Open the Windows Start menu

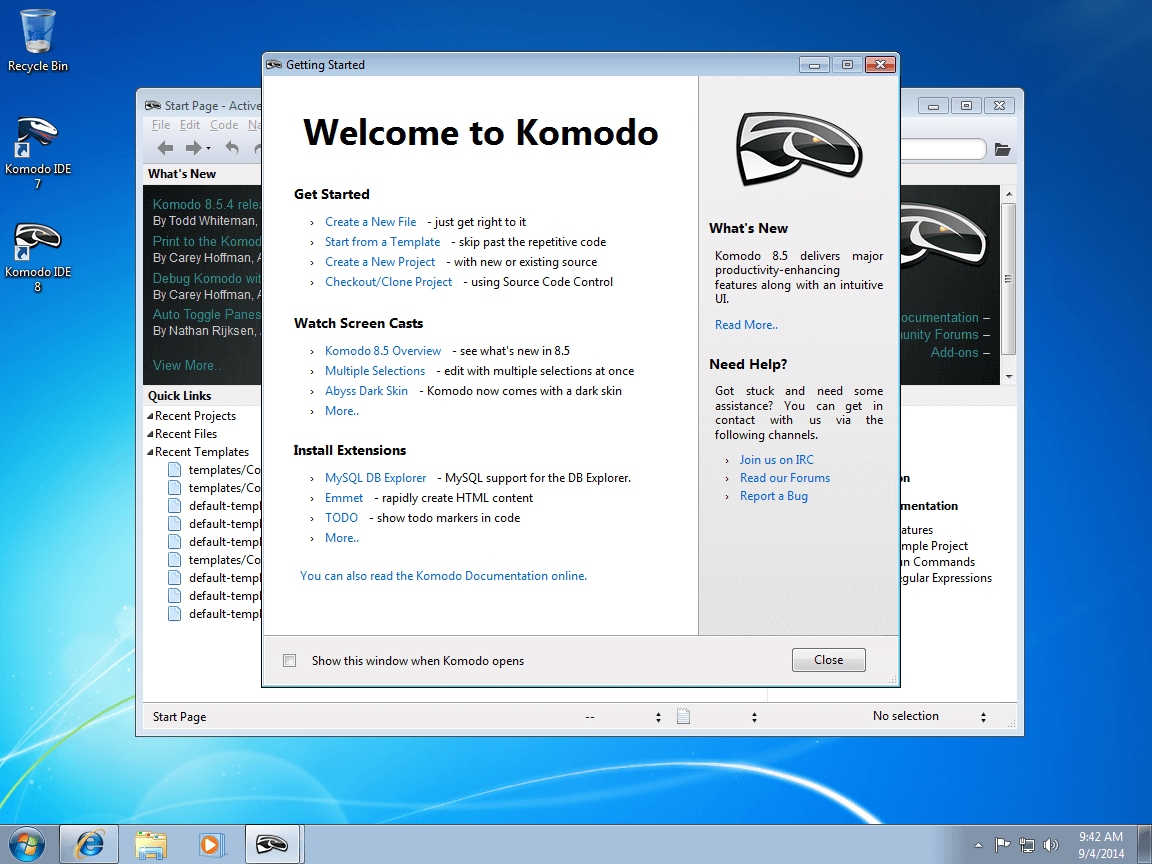coord(26,845)
